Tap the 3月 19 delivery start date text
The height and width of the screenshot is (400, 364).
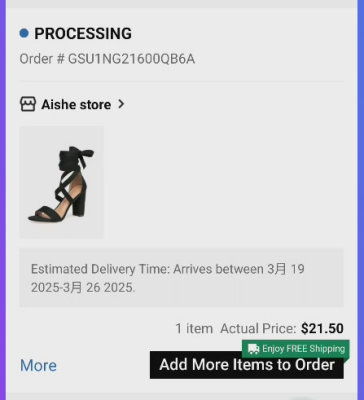pyautogui.click(x=286, y=269)
